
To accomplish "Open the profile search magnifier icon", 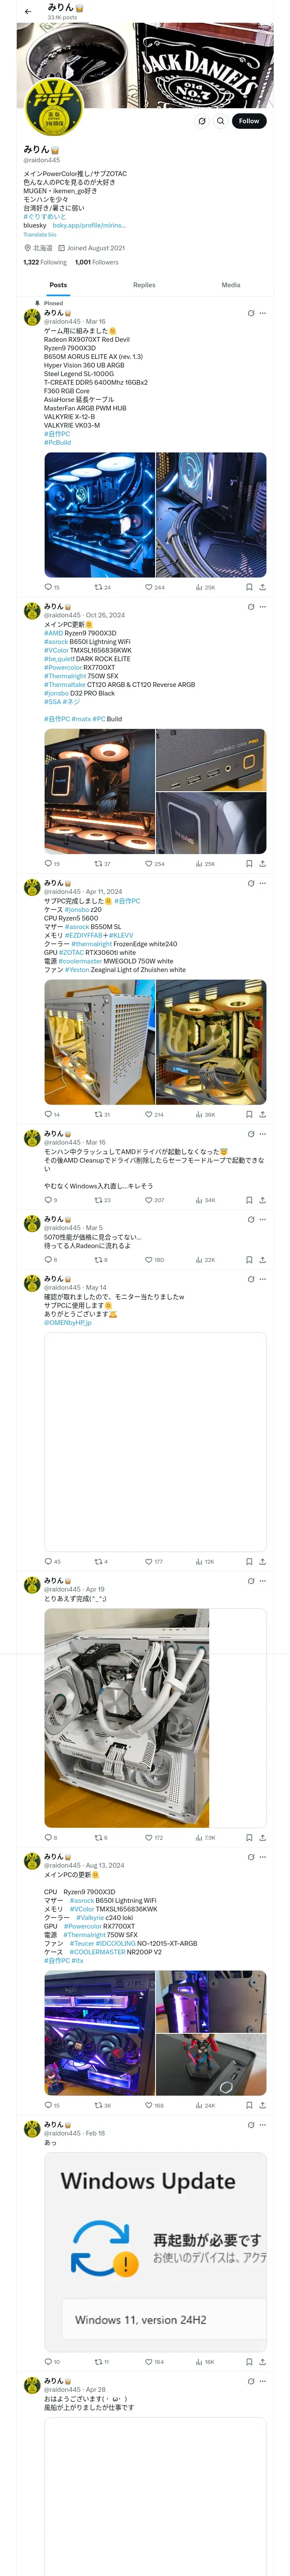I will 221,121.
